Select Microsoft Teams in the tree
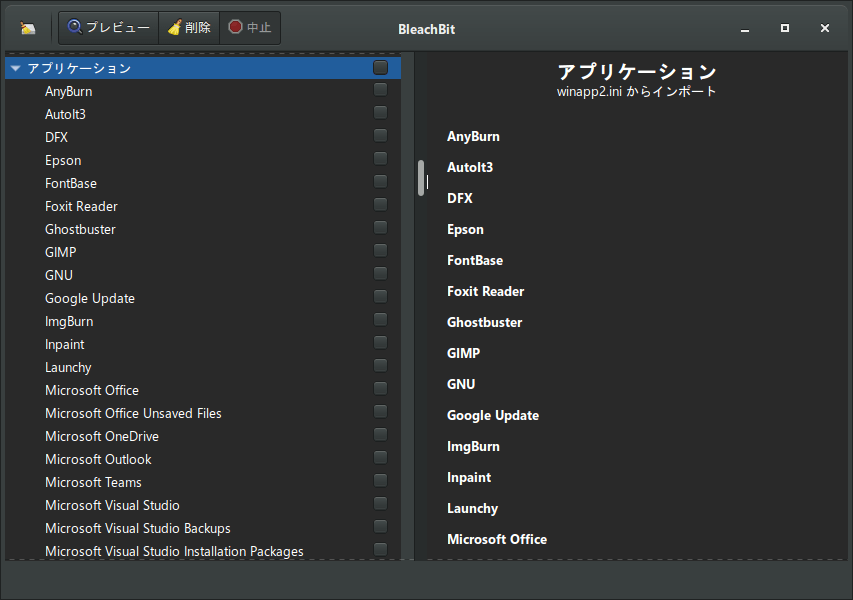The height and width of the screenshot is (600, 853). 203,483
